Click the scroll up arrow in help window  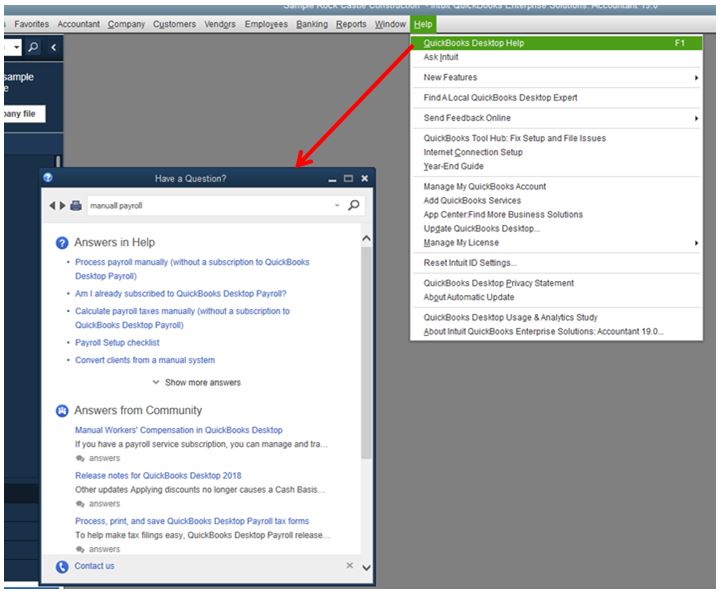[x=366, y=238]
